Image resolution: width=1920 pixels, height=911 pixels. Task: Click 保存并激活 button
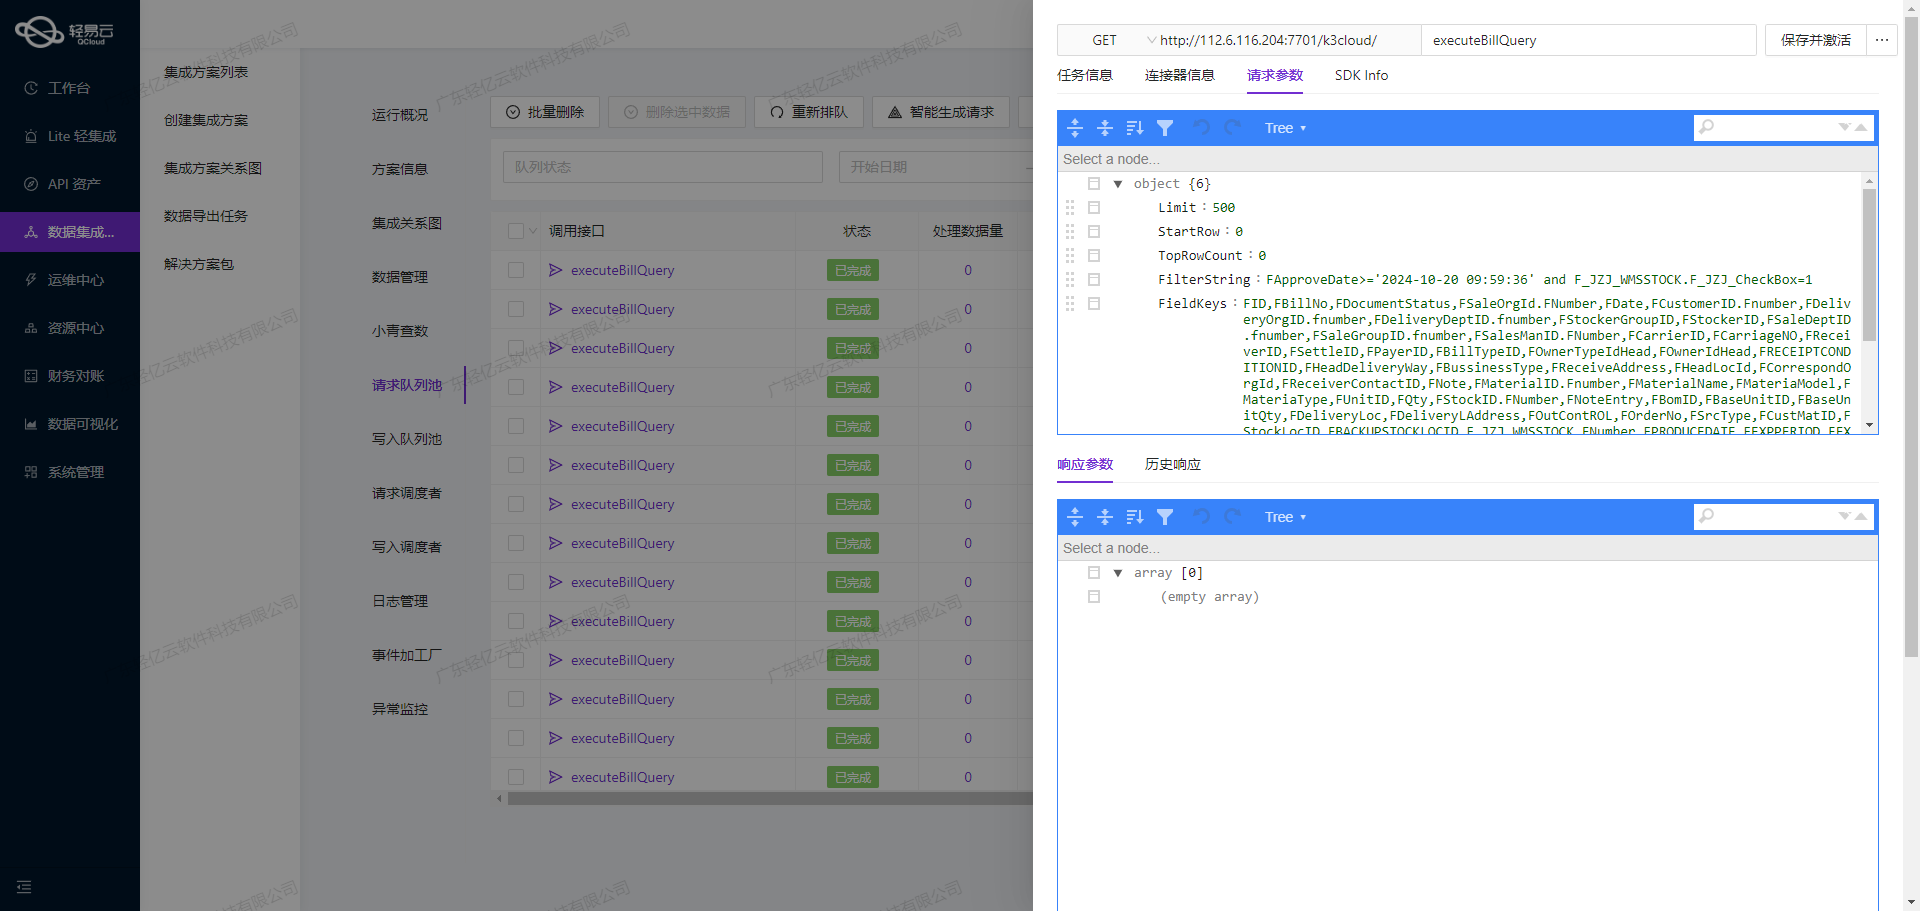(1816, 40)
